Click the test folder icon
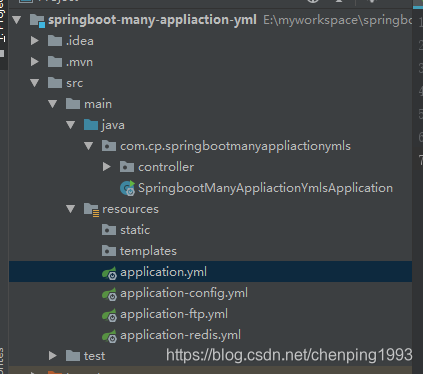423x374 pixels. (x=73, y=356)
